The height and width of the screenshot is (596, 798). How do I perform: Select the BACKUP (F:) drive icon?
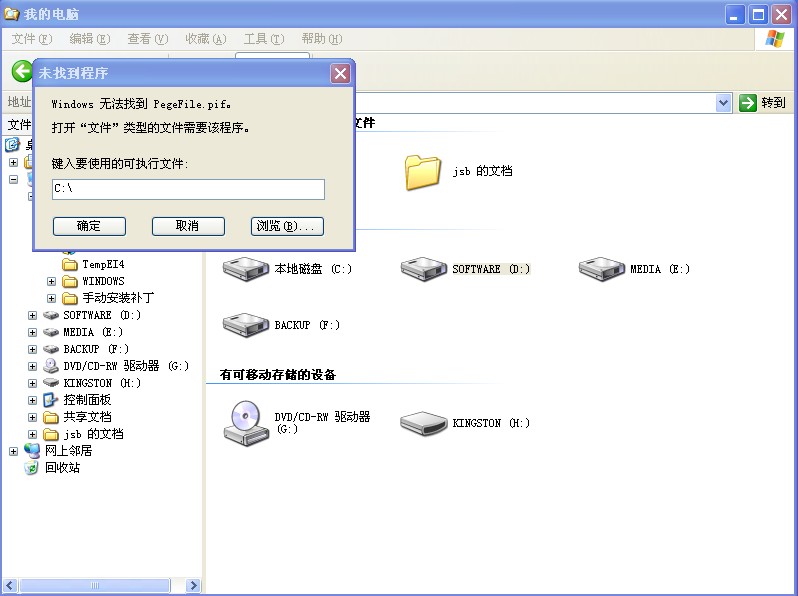[246, 325]
